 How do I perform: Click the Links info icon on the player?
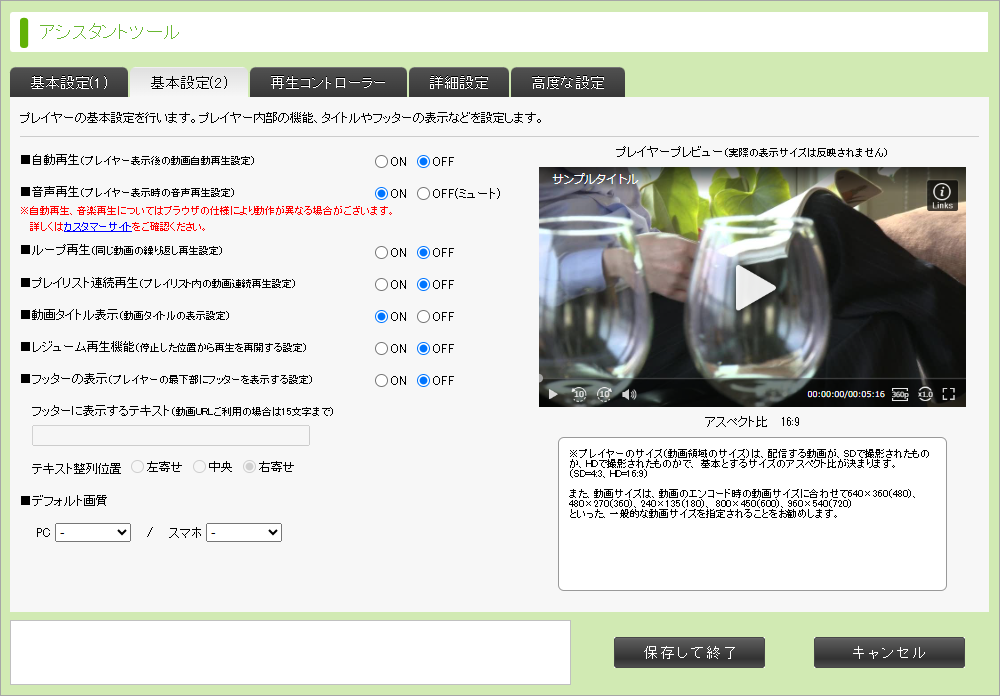click(942, 195)
